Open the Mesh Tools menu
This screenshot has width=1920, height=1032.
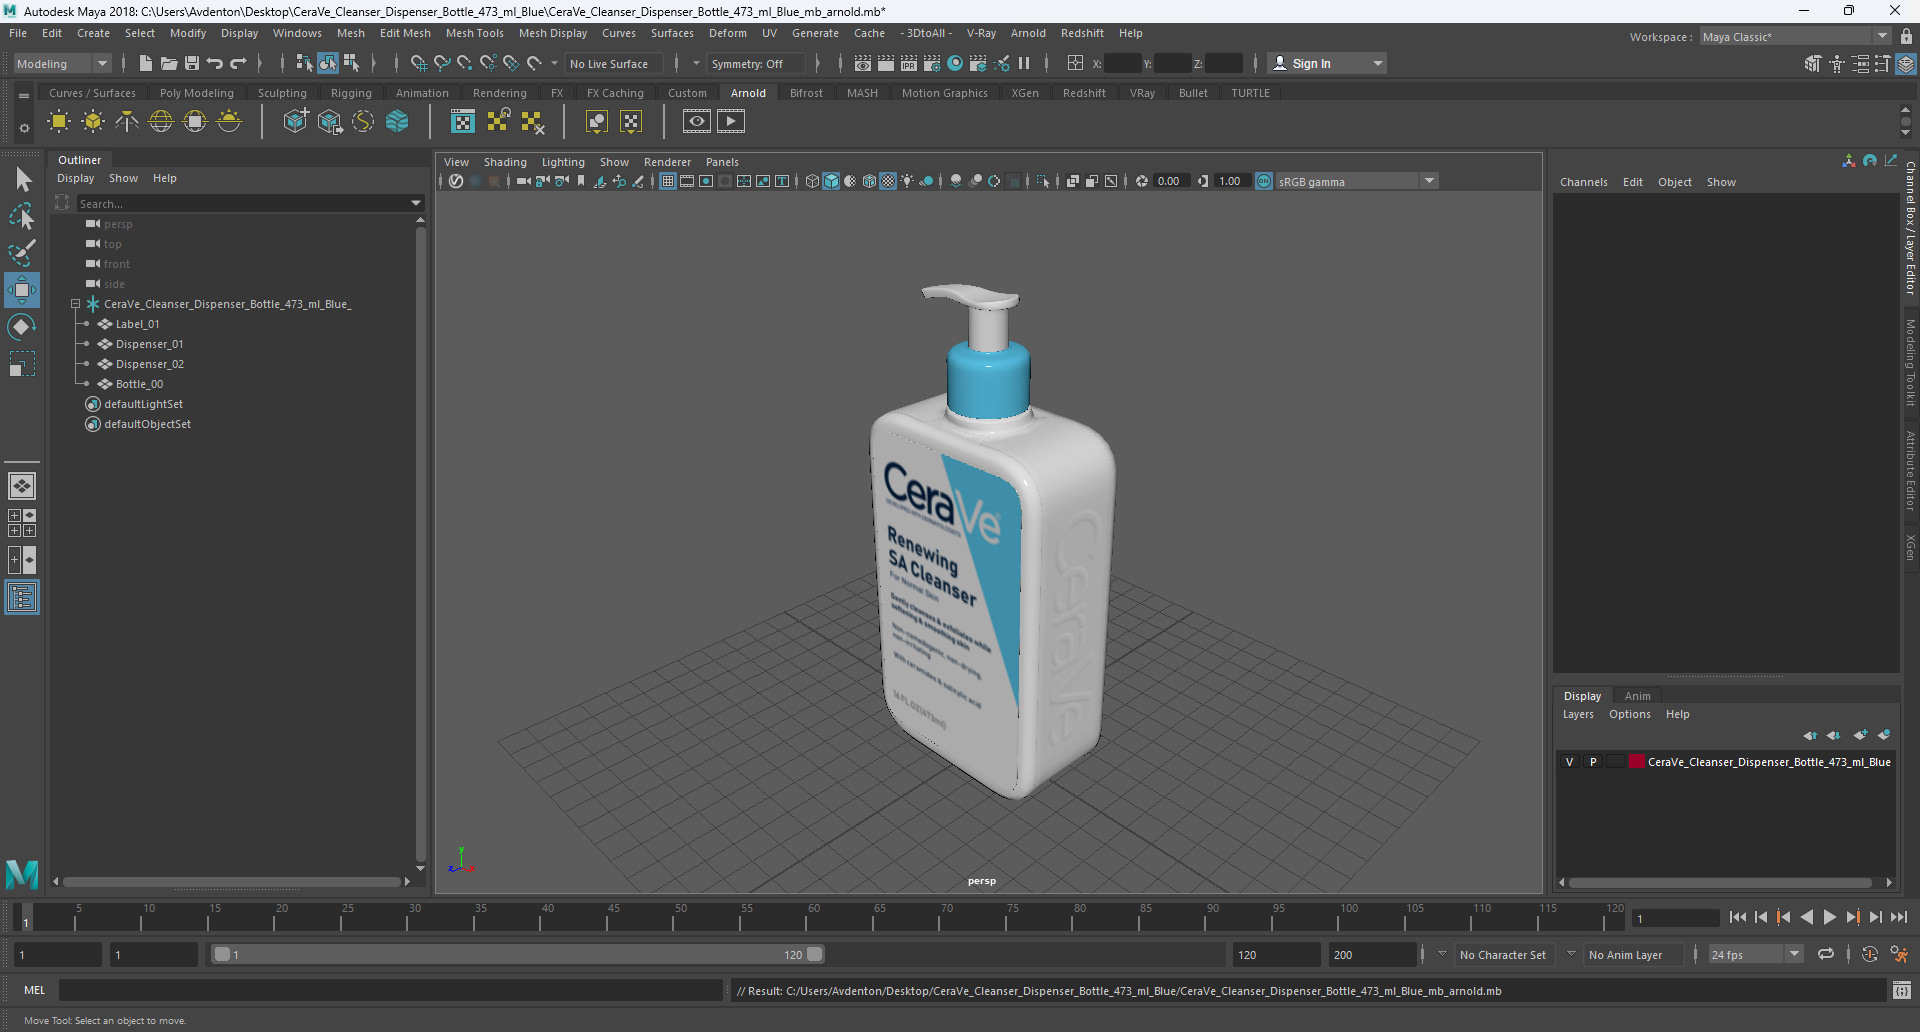(474, 33)
